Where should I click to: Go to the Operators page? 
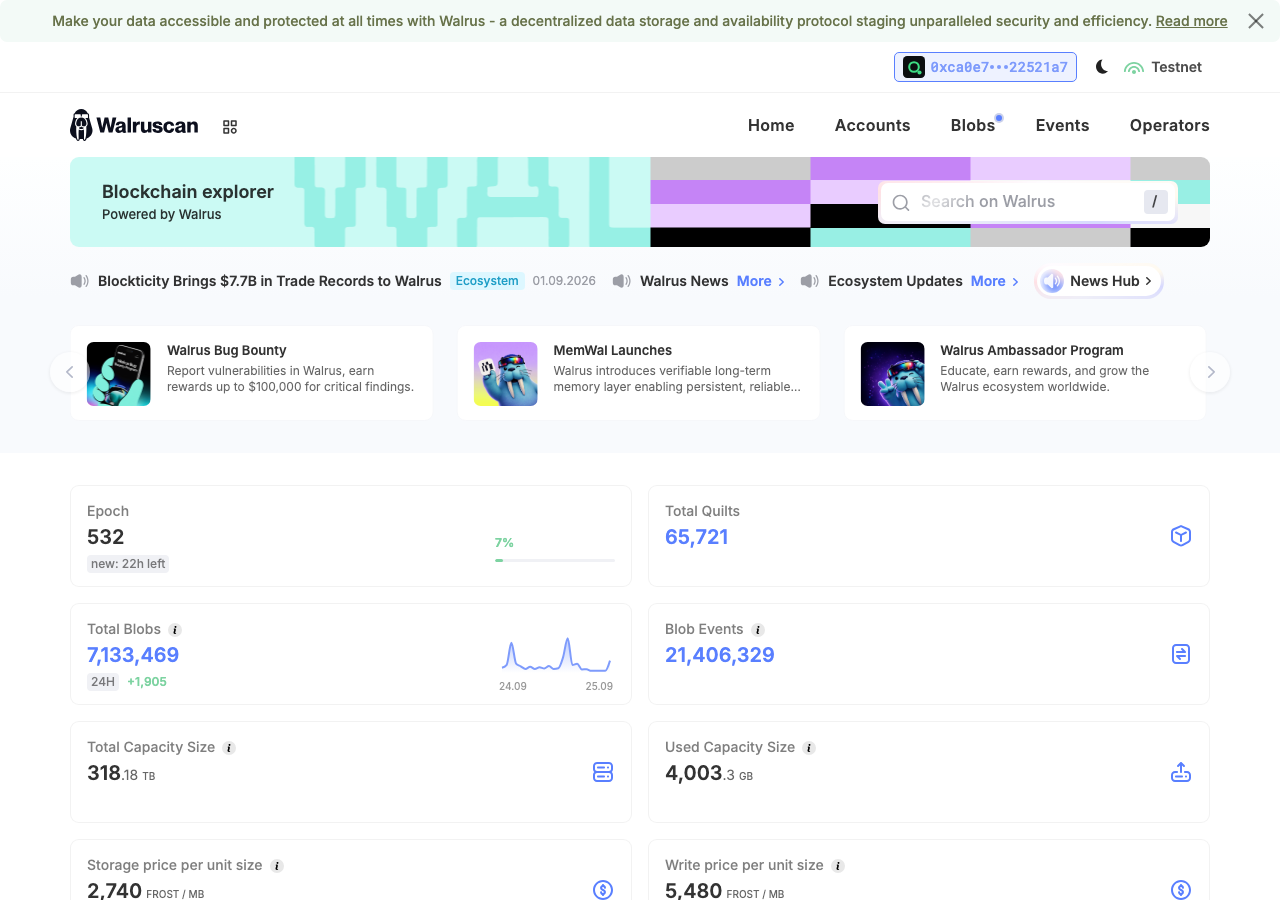click(x=1170, y=125)
